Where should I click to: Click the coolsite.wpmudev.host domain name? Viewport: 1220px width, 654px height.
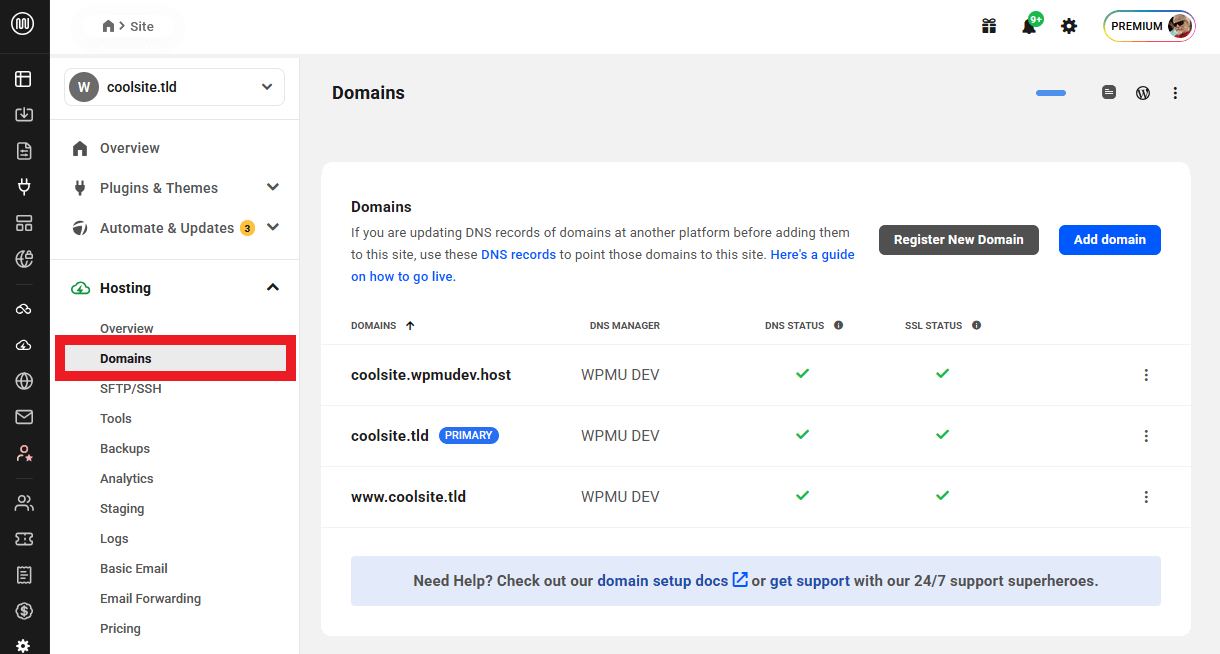(431, 375)
